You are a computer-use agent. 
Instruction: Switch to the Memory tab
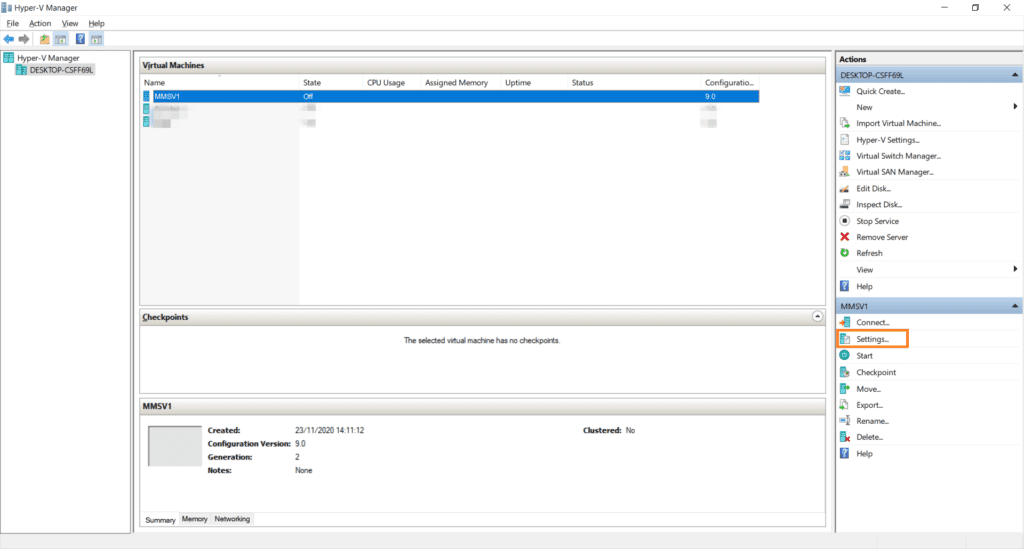194,519
